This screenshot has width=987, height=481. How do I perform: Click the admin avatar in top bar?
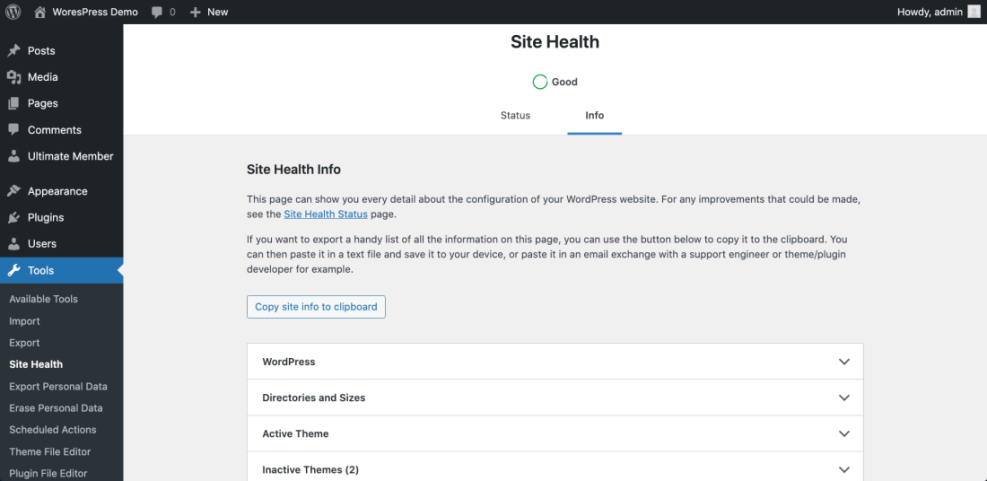tap(974, 12)
